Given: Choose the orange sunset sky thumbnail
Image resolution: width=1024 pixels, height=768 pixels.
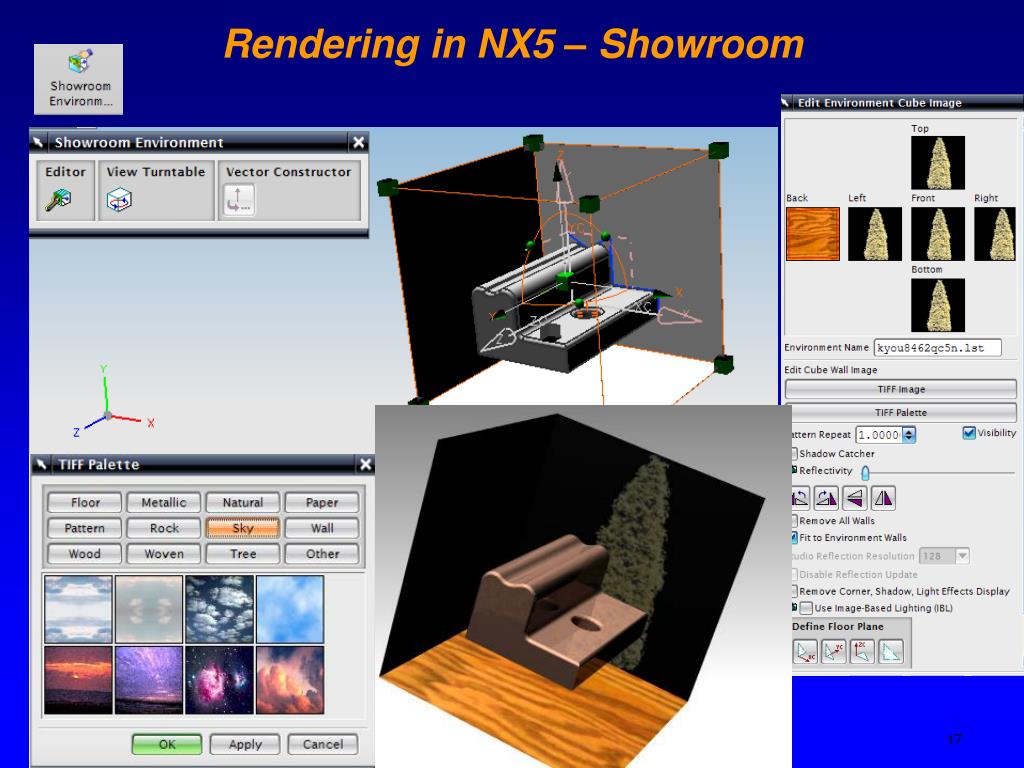Looking at the screenshot, I should (x=78, y=680).
